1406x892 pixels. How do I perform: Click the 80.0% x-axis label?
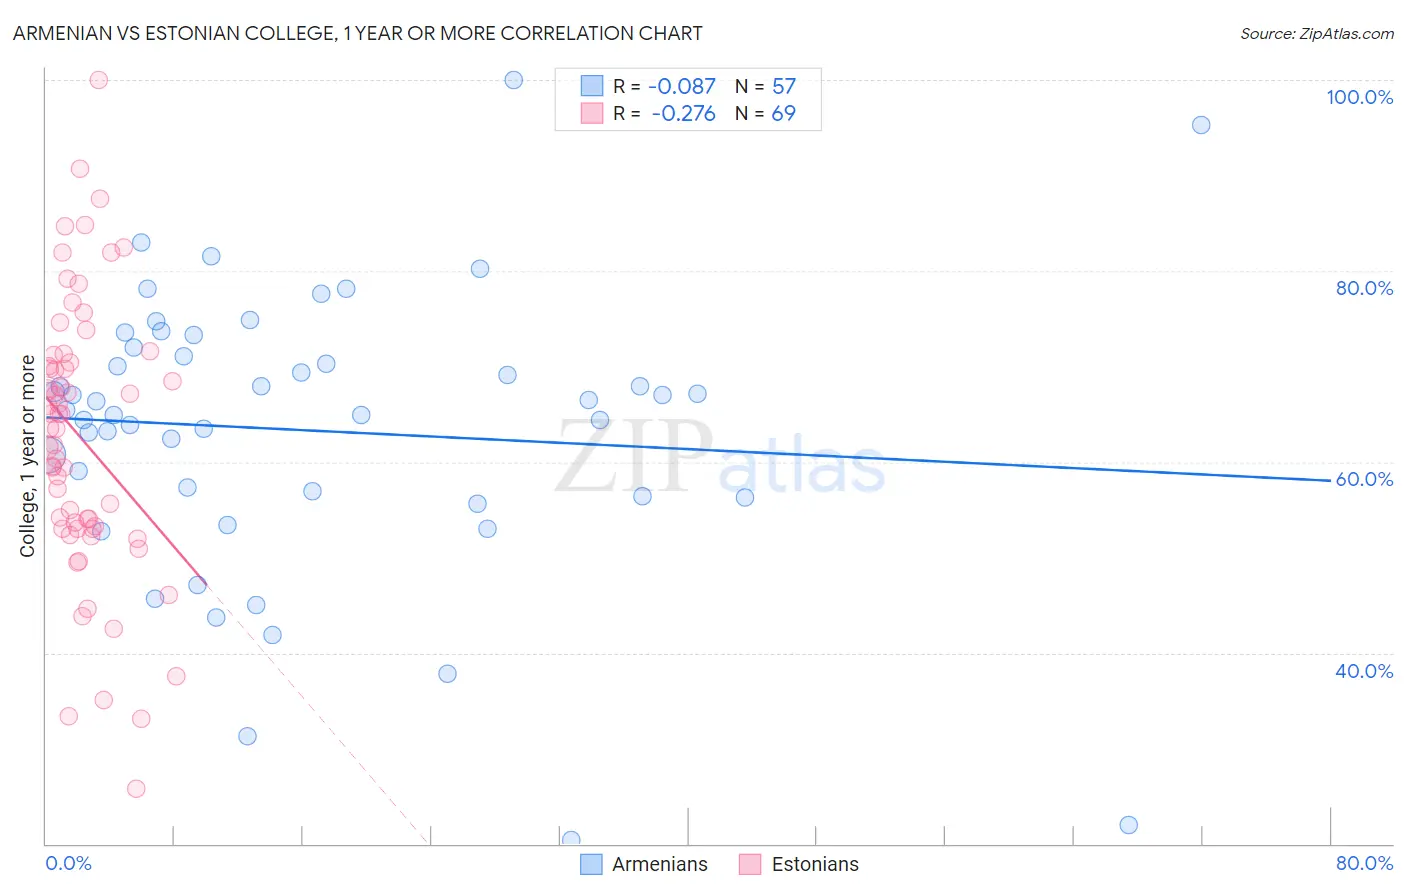[x=1364, y=863]
